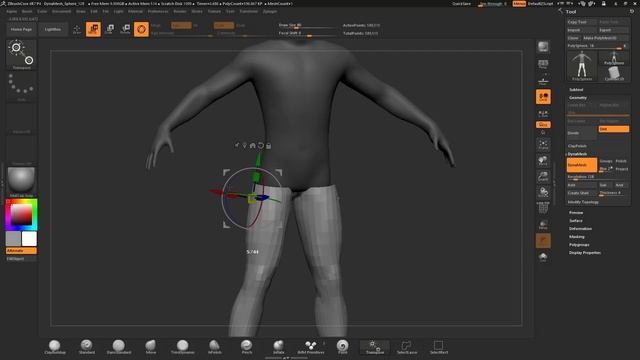Image resolution: width=640 pixels, height=360 pixels.
Task: Click the FillObject button
Action: (x=21, y=259)
